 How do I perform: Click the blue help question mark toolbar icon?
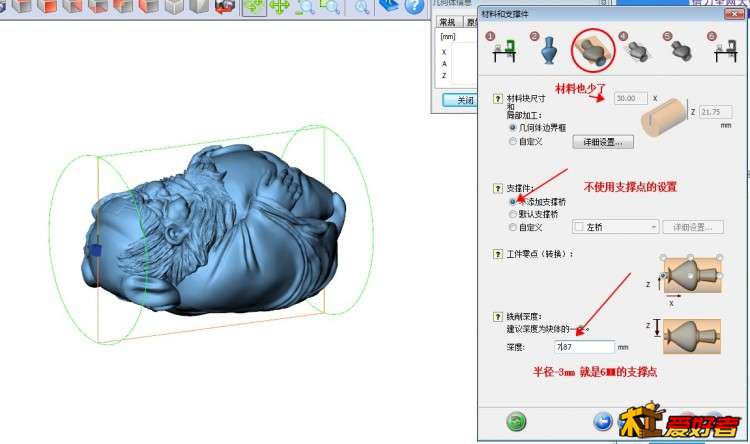coord(414,7)
